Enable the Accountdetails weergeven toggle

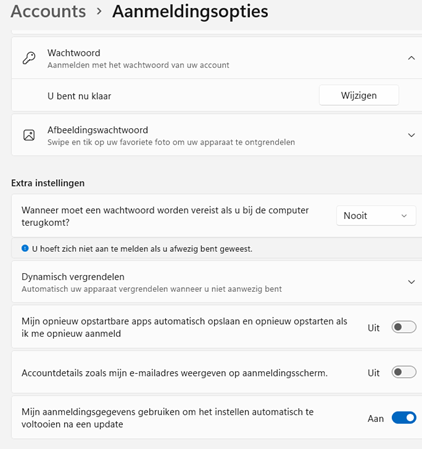[x=404, y=372]
